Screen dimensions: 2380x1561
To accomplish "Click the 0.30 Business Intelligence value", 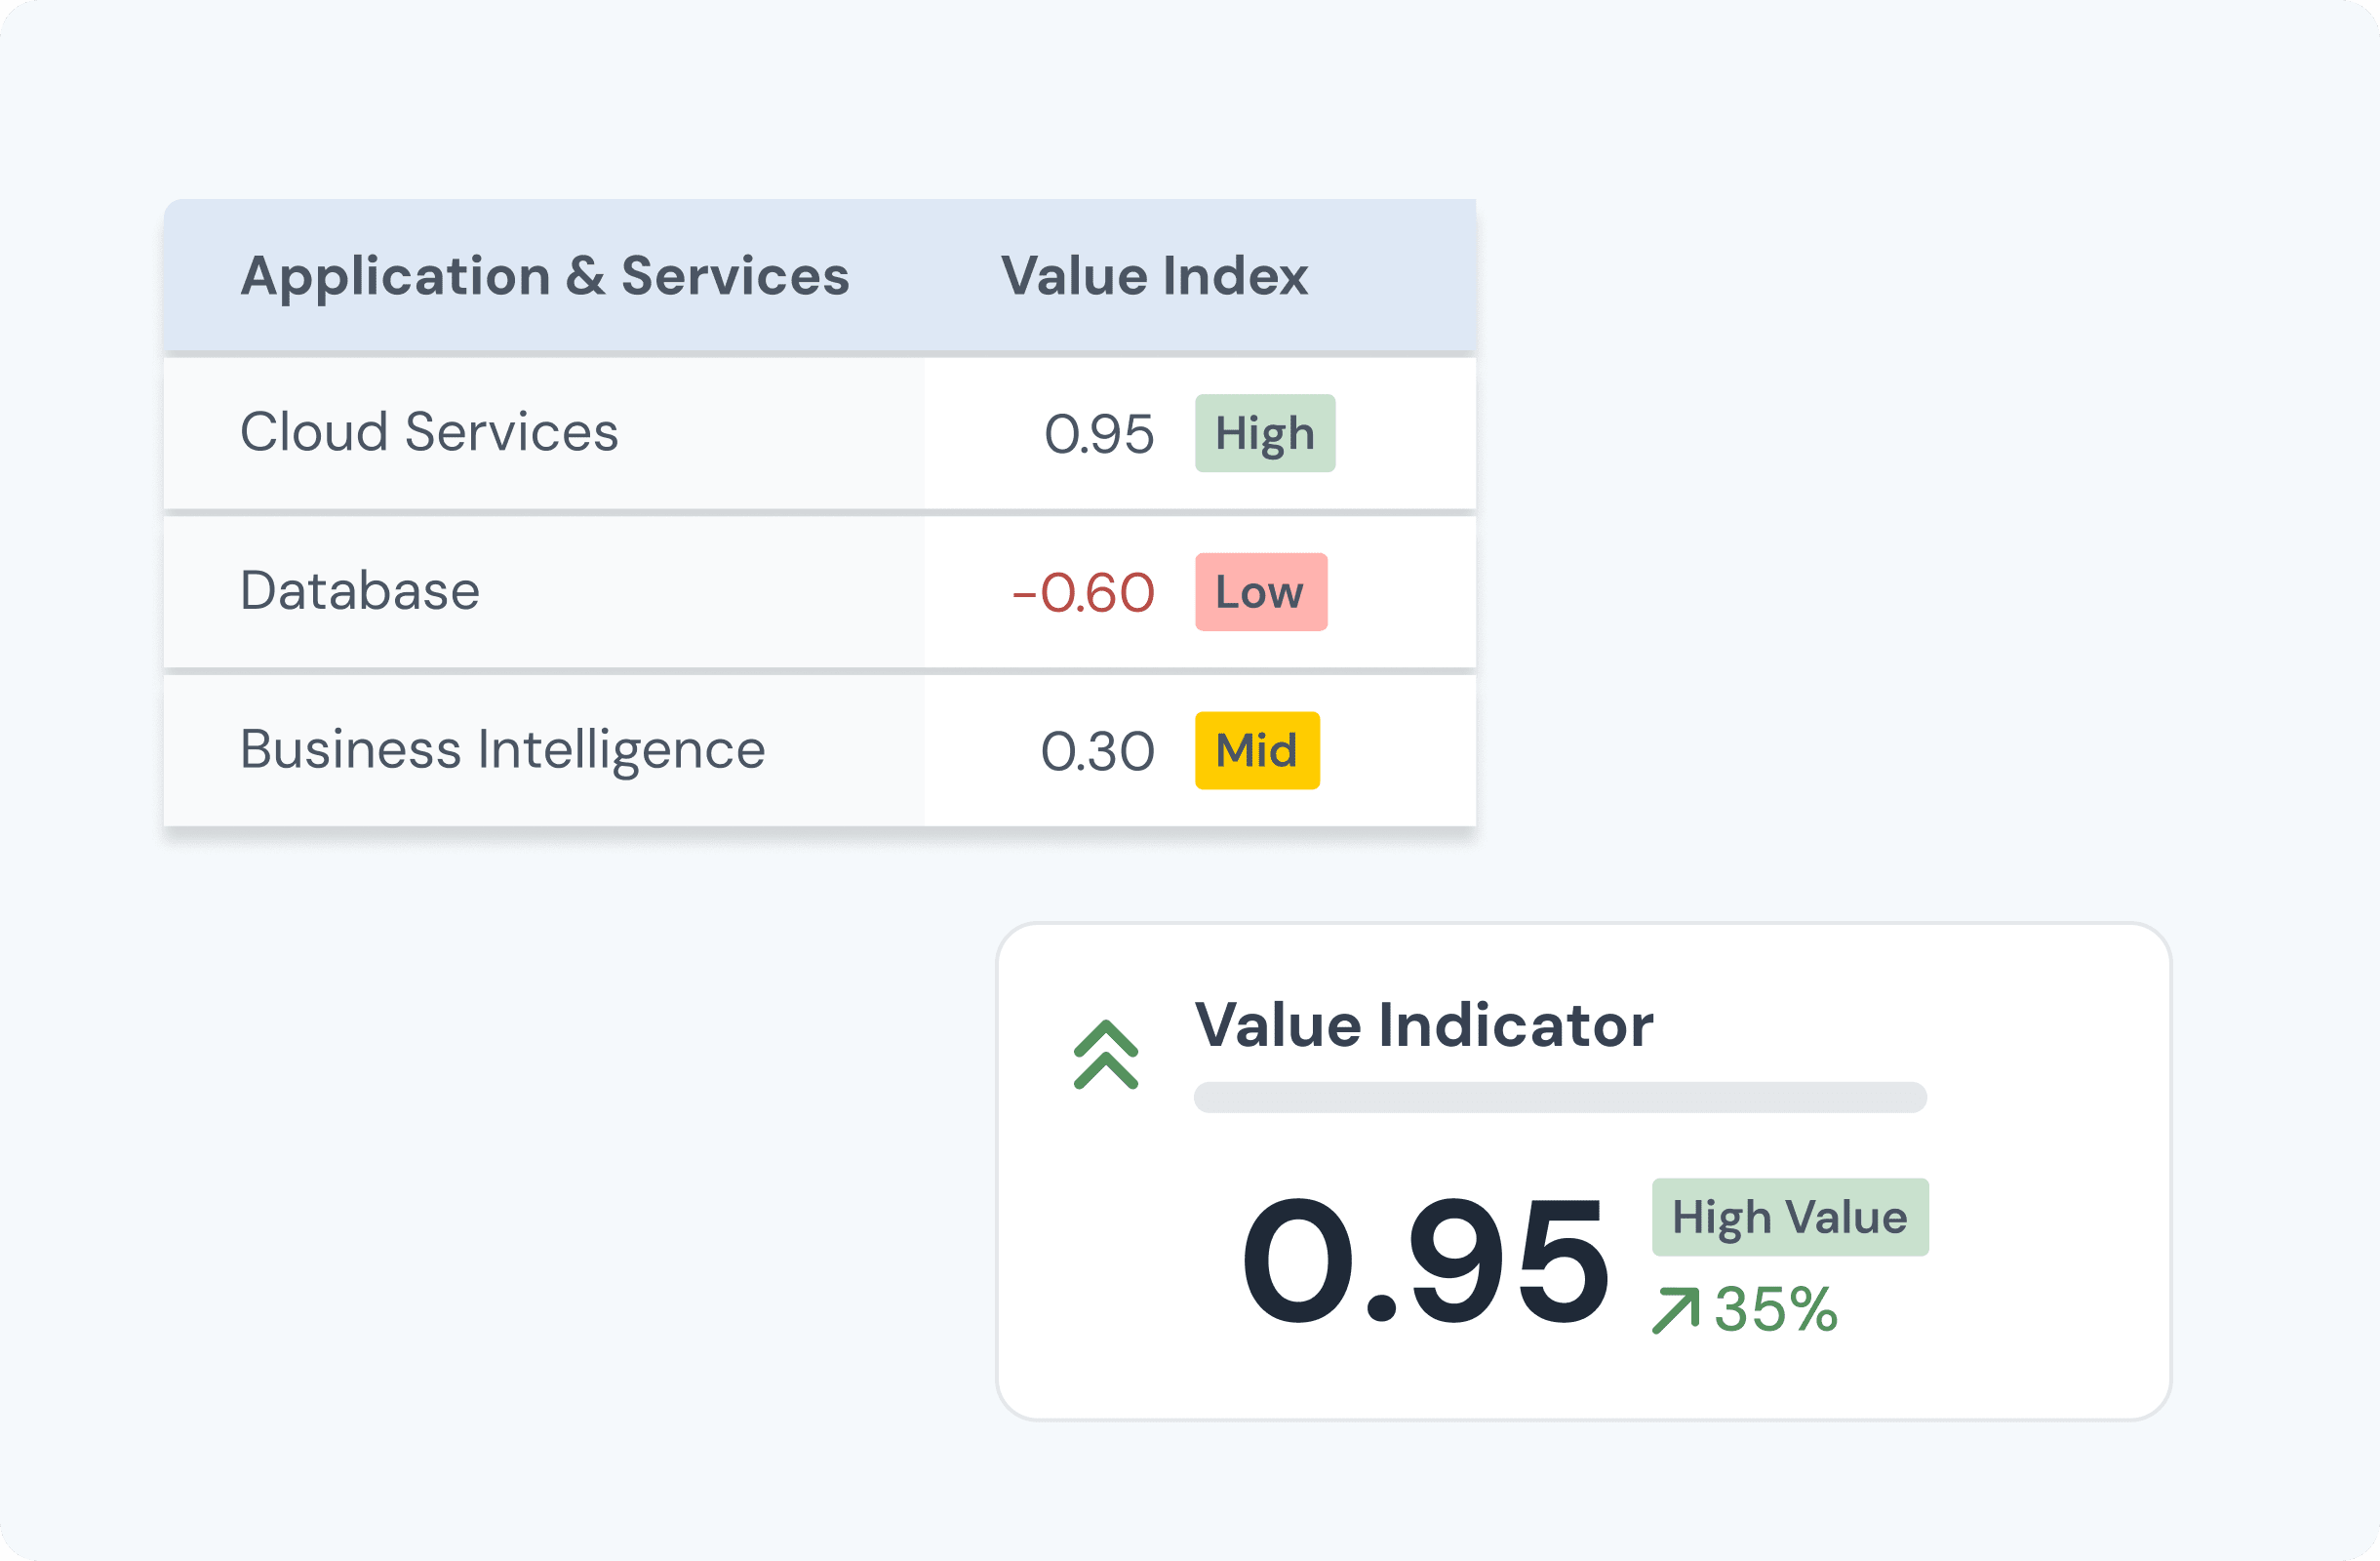I will pyautogui.click(x=1097, y=751).
